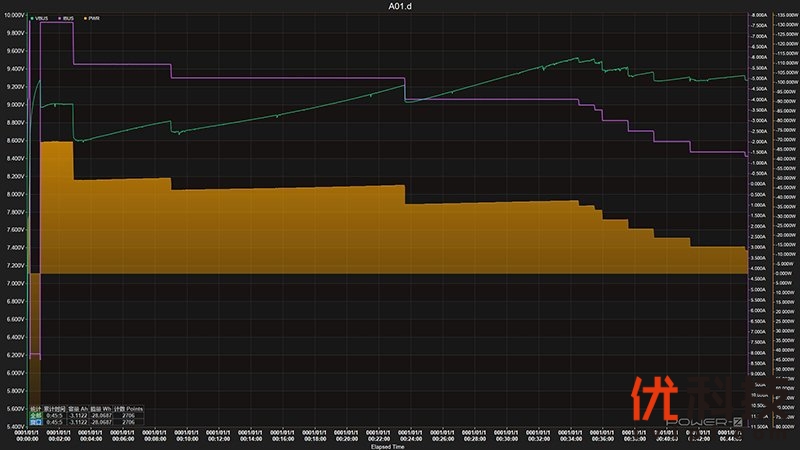Click the 10.000V label on voltage axis
Image resolution: width=800 pixels, height=450 pixels.
14,15
